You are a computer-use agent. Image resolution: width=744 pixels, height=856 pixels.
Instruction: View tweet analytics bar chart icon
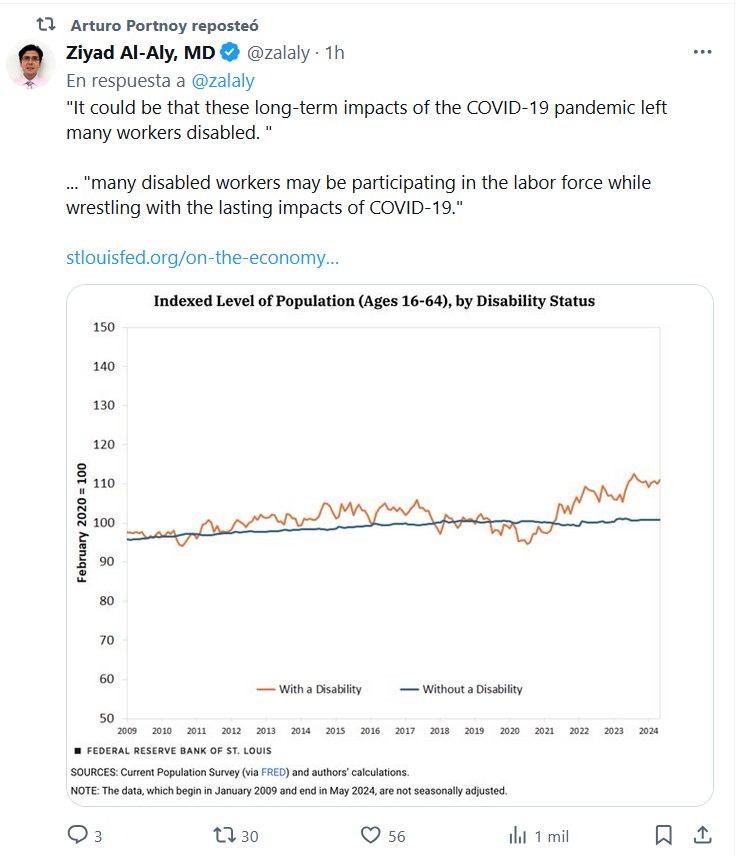point(518,834)
